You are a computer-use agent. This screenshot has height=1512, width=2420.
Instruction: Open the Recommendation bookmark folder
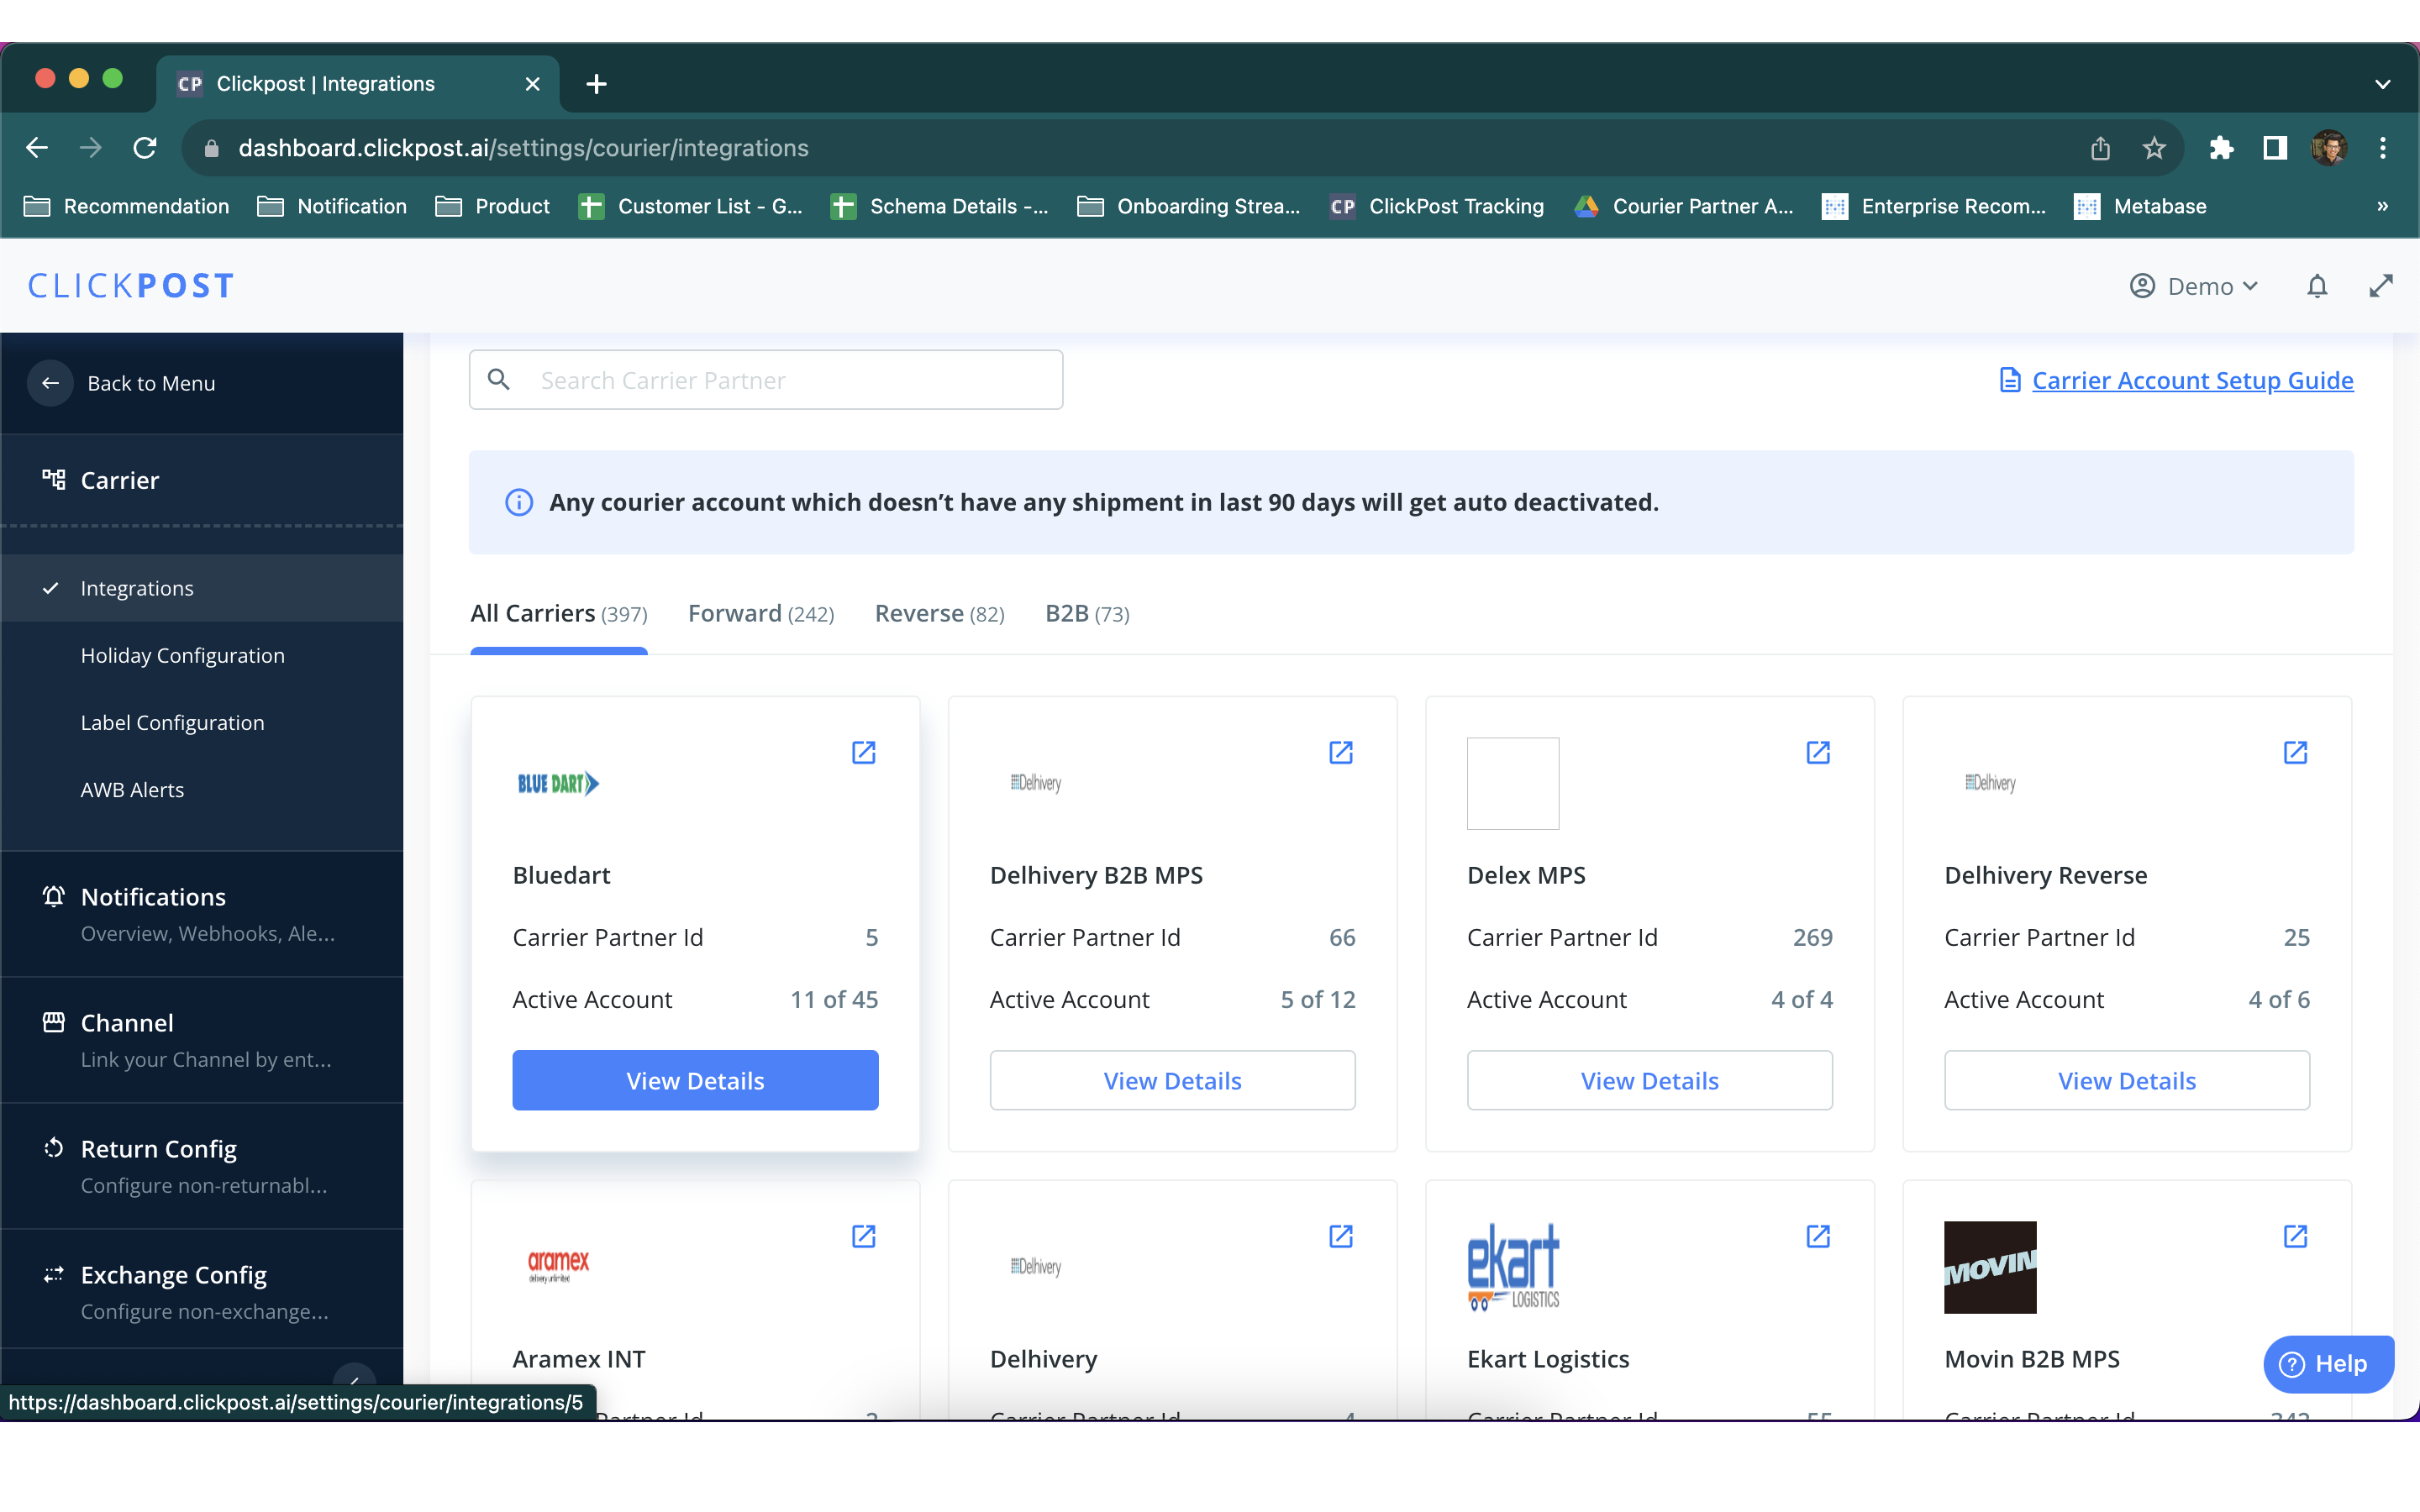[126, 206]
